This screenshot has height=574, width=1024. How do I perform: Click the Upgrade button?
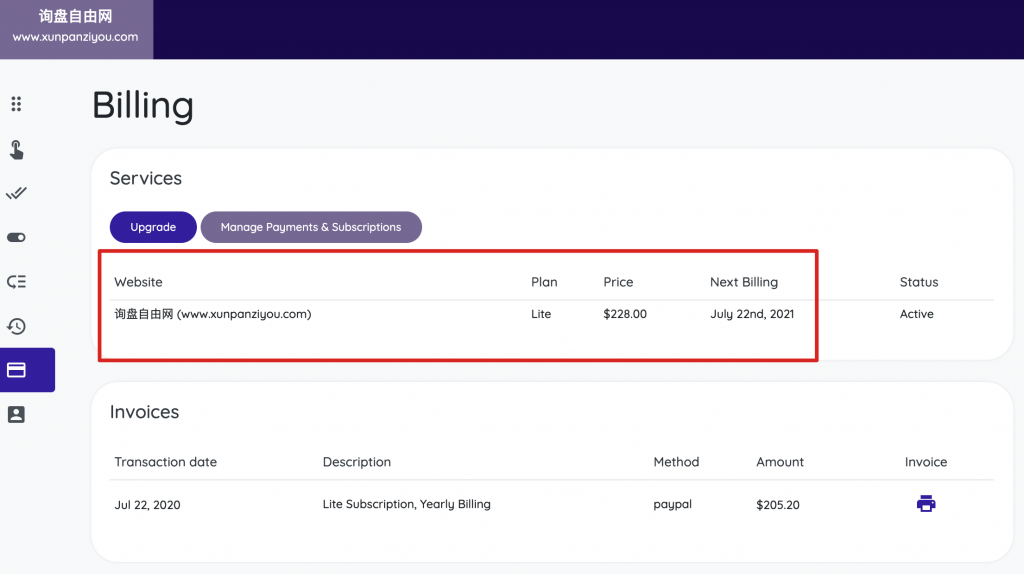[x=153, y=227]
